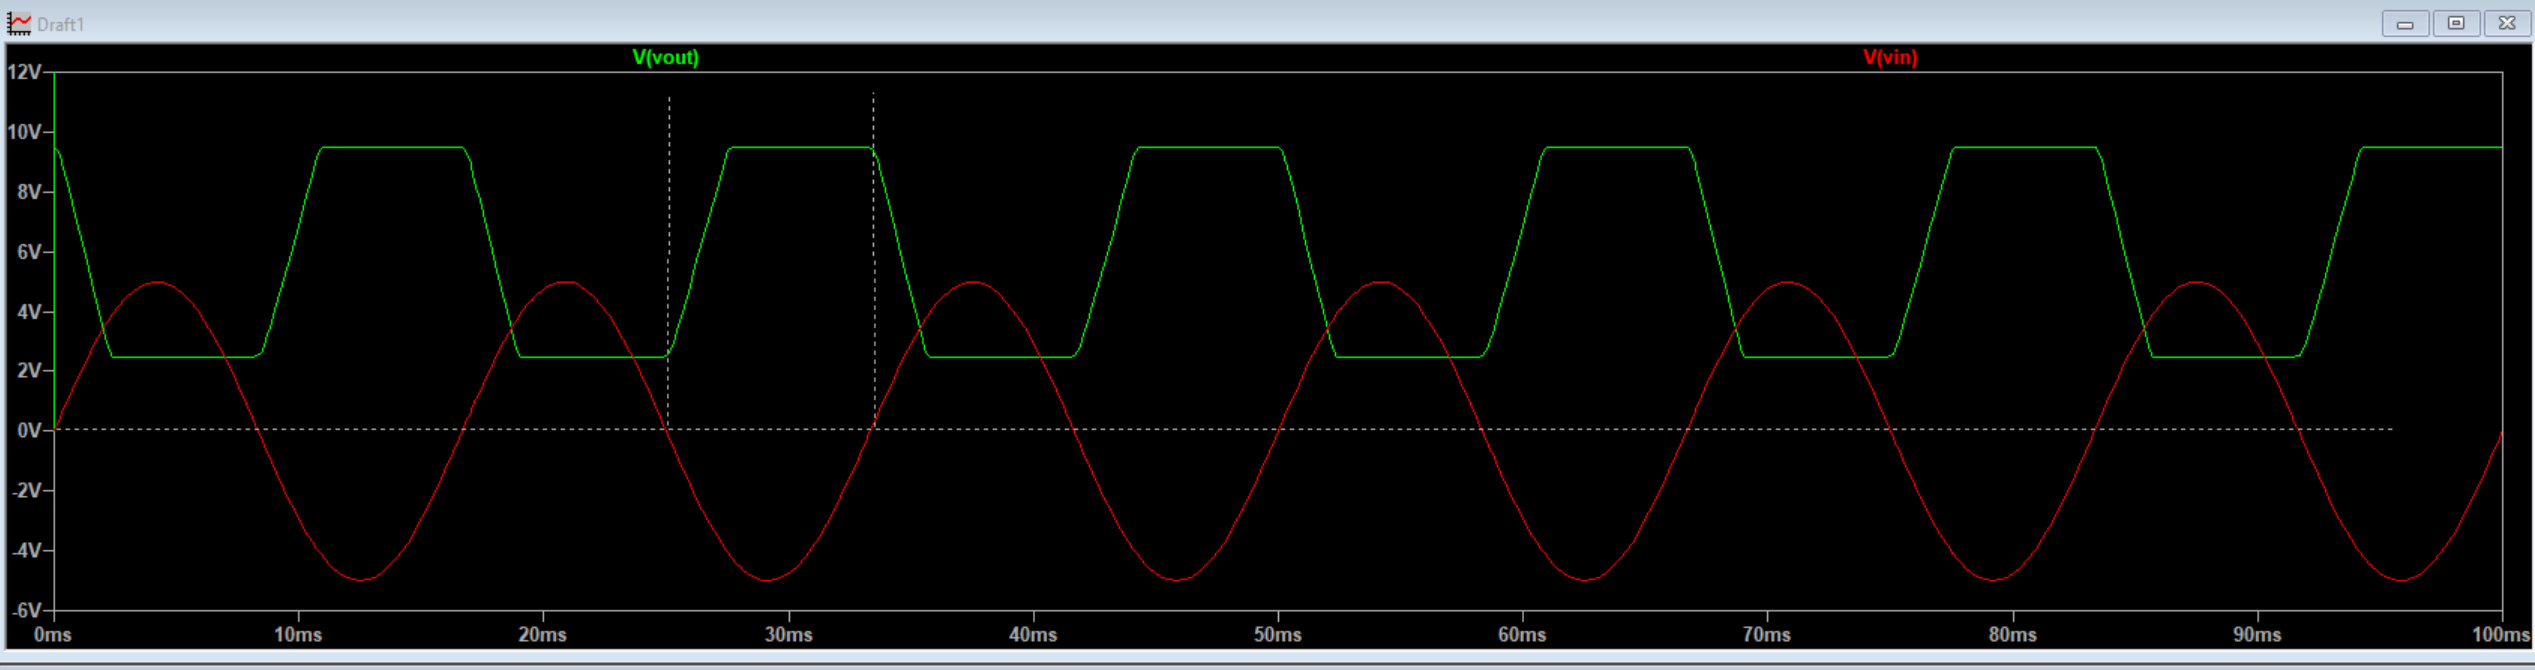Click the Draft1 title text

click(60, 24)
